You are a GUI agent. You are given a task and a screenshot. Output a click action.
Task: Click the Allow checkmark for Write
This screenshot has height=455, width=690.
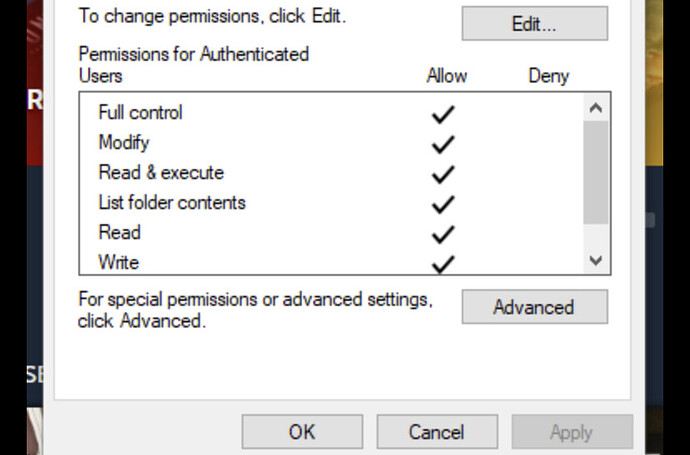(442, 263)
